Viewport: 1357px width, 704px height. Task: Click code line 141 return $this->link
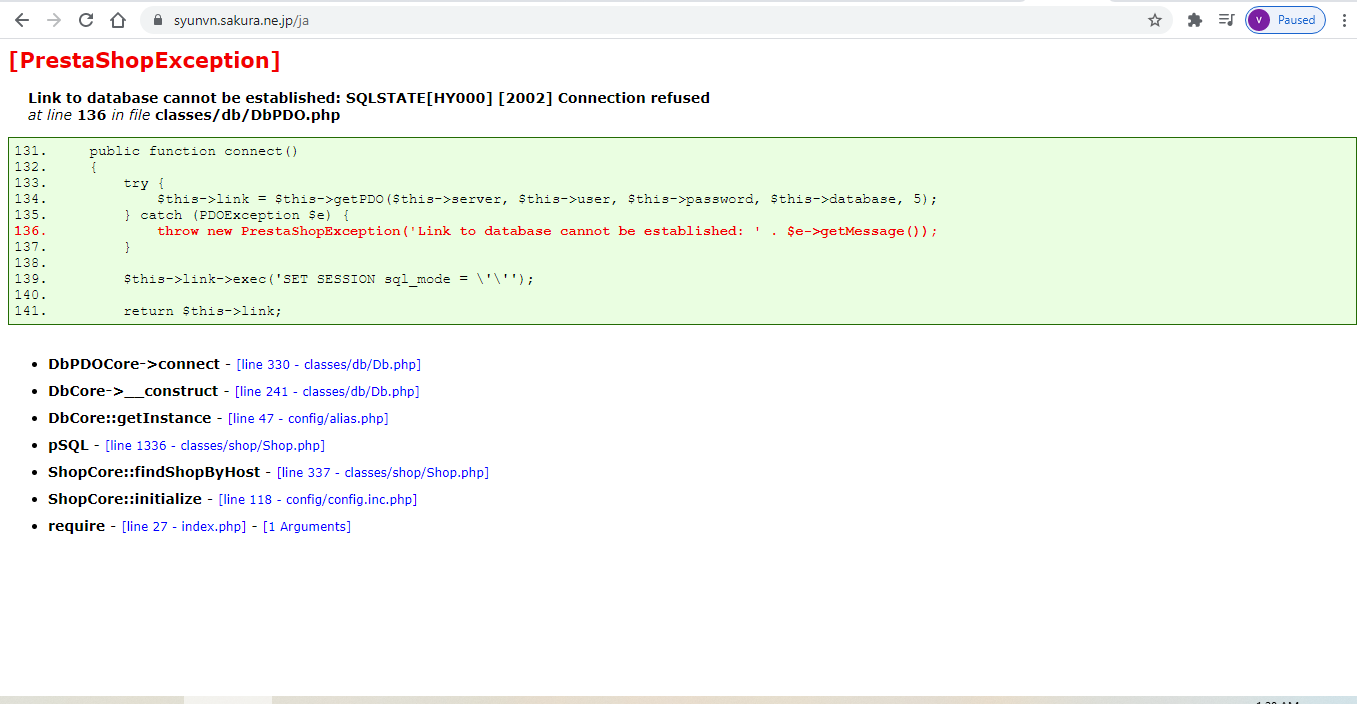pos(203,311)
